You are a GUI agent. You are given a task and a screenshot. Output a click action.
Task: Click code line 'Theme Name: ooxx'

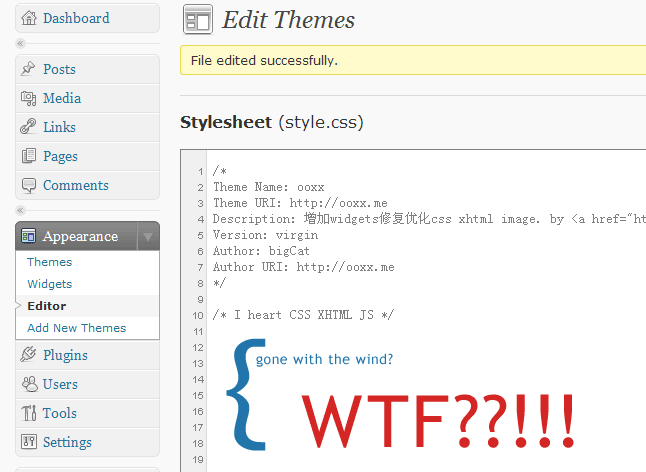(x=269, y=187)
